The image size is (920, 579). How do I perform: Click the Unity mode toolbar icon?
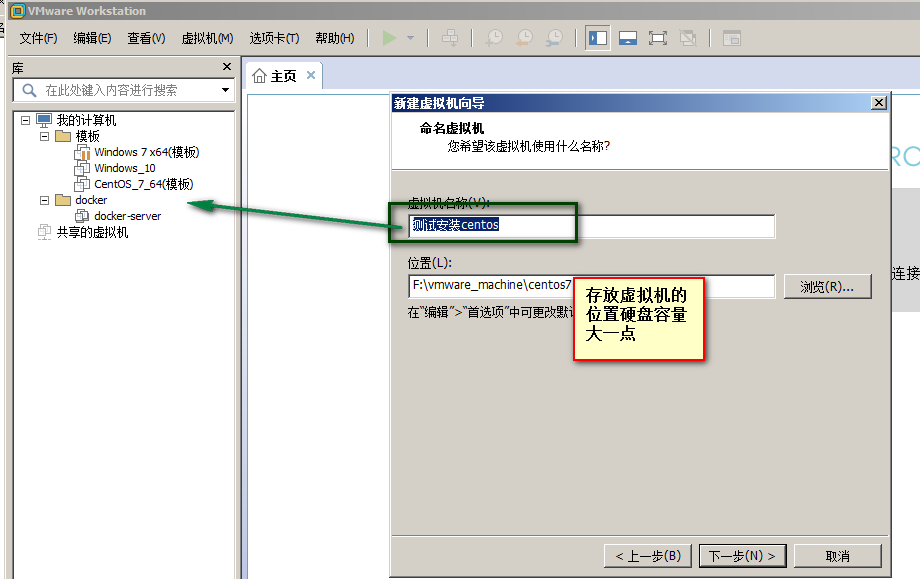688,38
